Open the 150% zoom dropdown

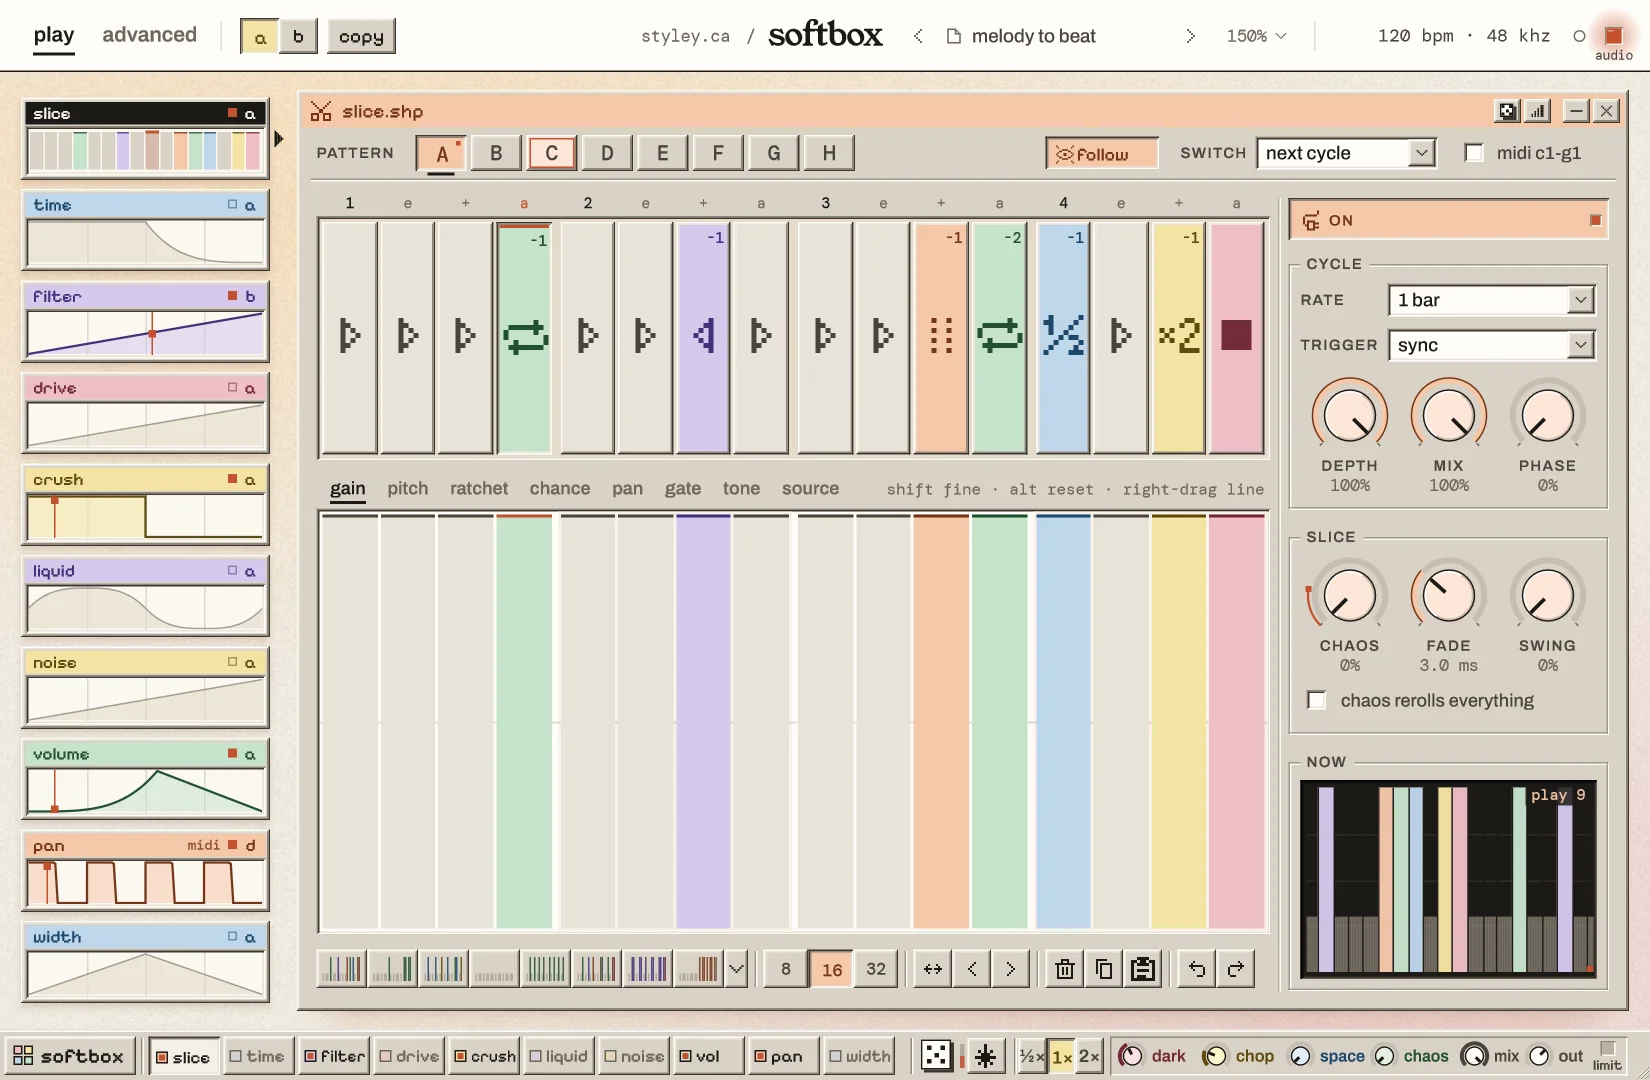(1256, 36)
